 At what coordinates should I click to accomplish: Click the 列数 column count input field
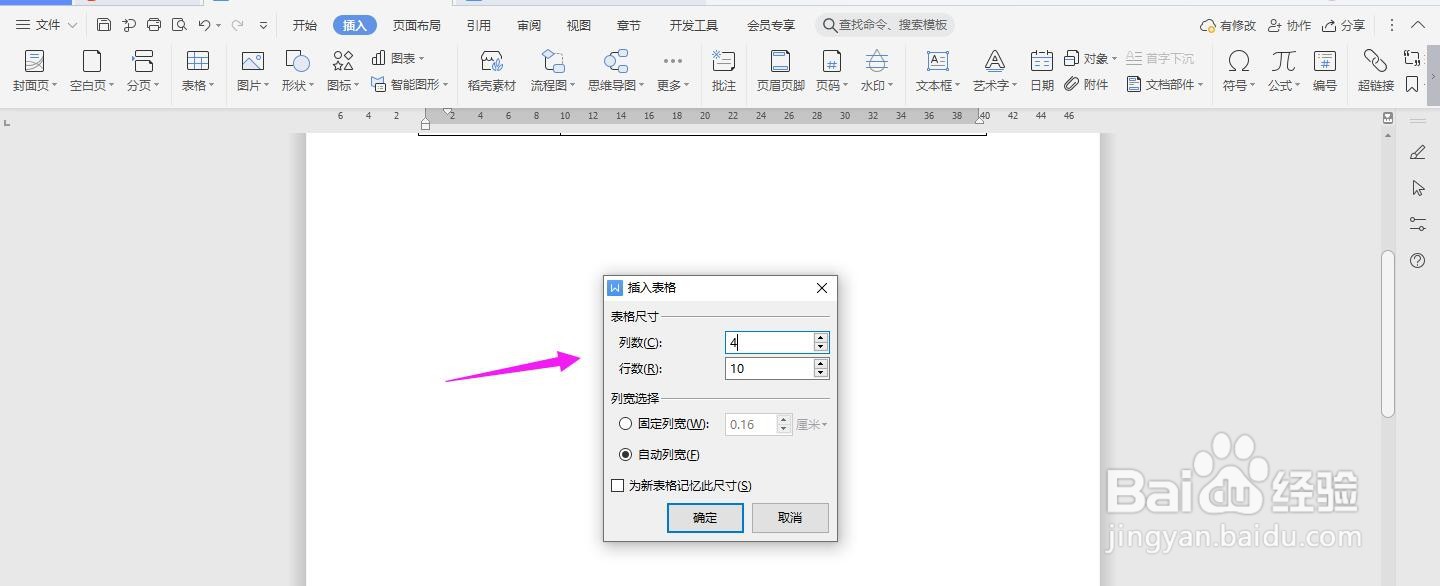[769, 343]
